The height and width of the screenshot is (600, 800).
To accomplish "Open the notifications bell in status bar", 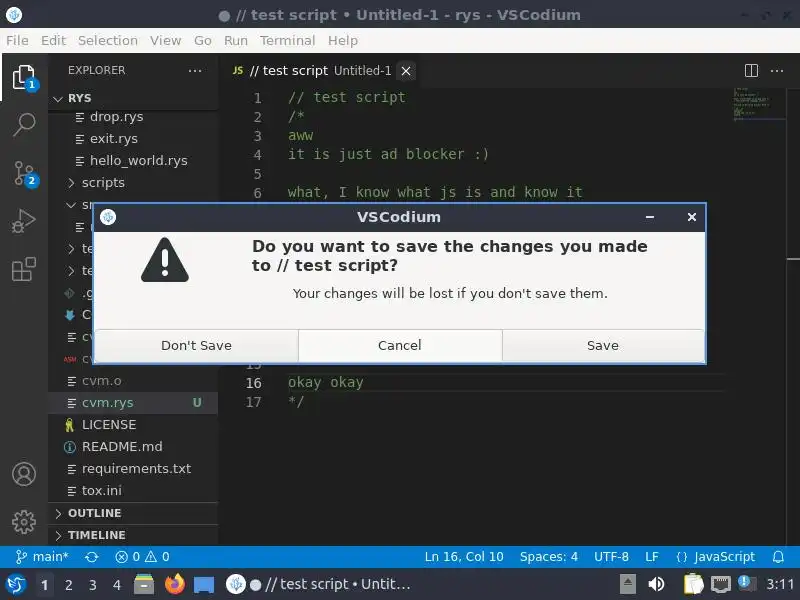I will click(778, 557).
